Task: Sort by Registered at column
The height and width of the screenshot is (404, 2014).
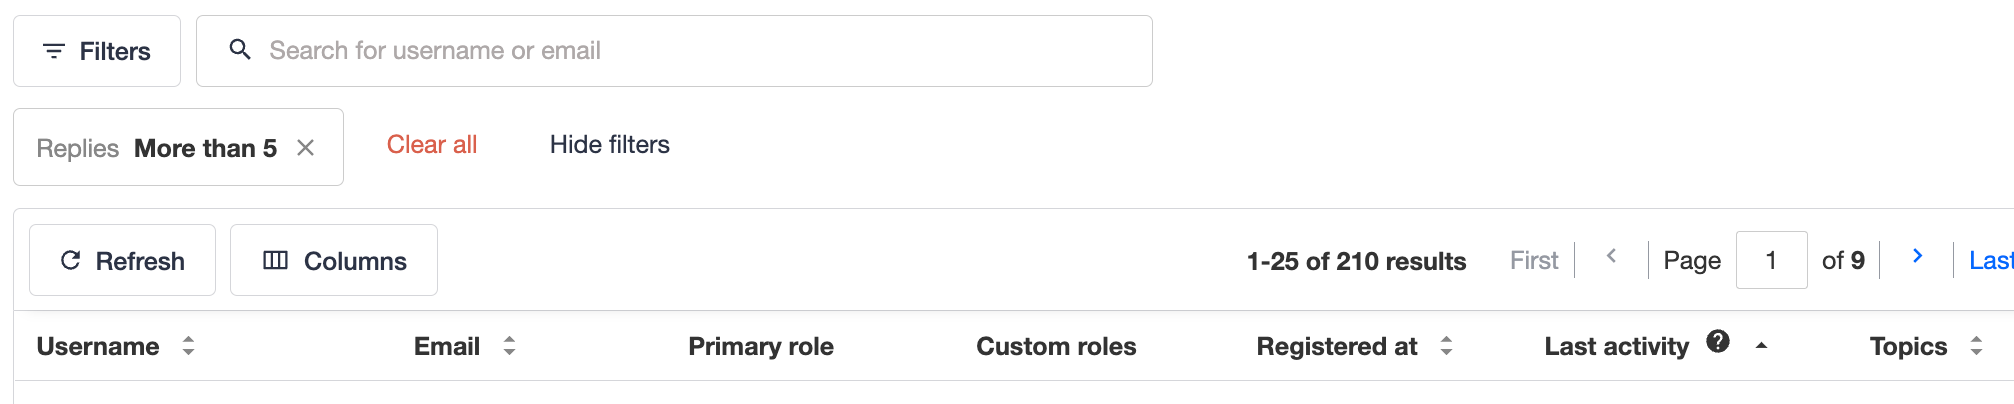Action: click(x=1337, y=346)
